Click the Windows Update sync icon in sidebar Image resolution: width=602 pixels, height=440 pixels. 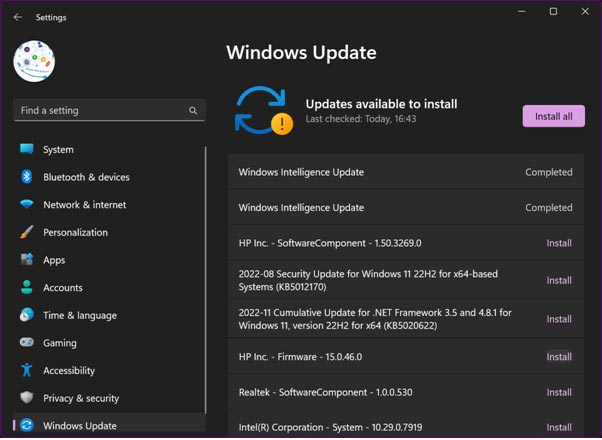(x=26, y=425)
